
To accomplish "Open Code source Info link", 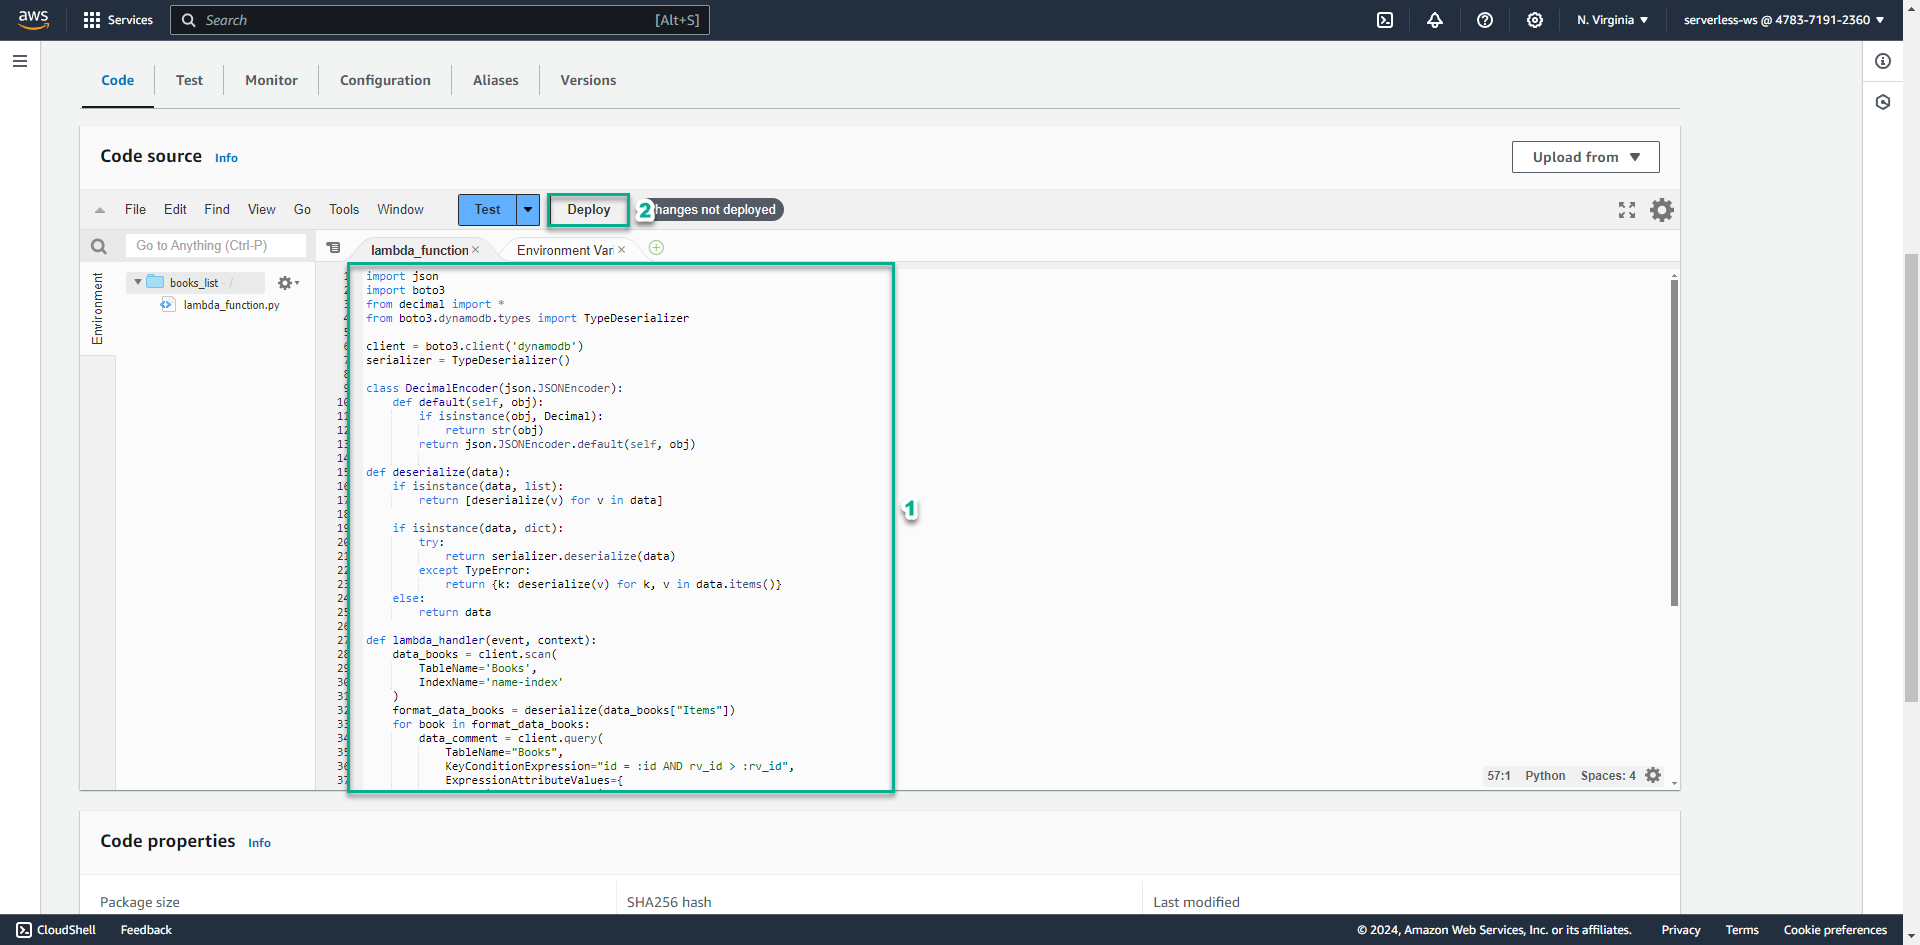I will click(226, 158).
